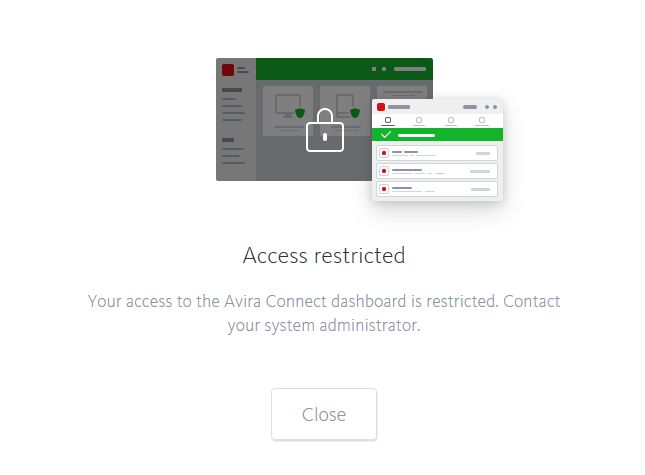Click the Contact your system administrator message
Viewport: 645px width, 475px height.
click(x=324, y=313)
